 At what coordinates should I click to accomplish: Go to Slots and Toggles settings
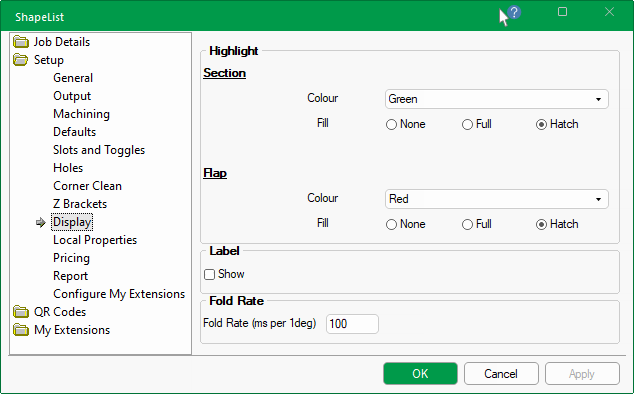99,150
